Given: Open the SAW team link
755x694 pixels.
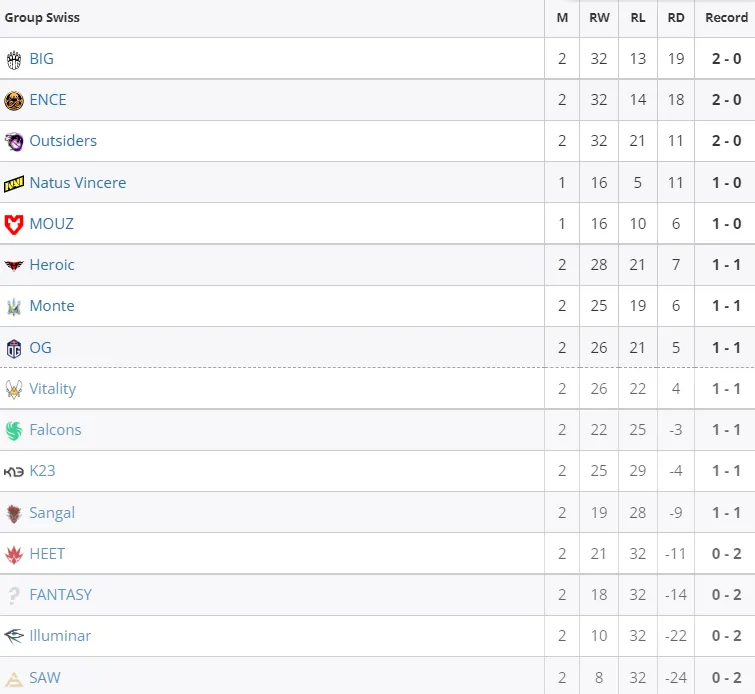Looking at the screenshot, I should (45, 678).
